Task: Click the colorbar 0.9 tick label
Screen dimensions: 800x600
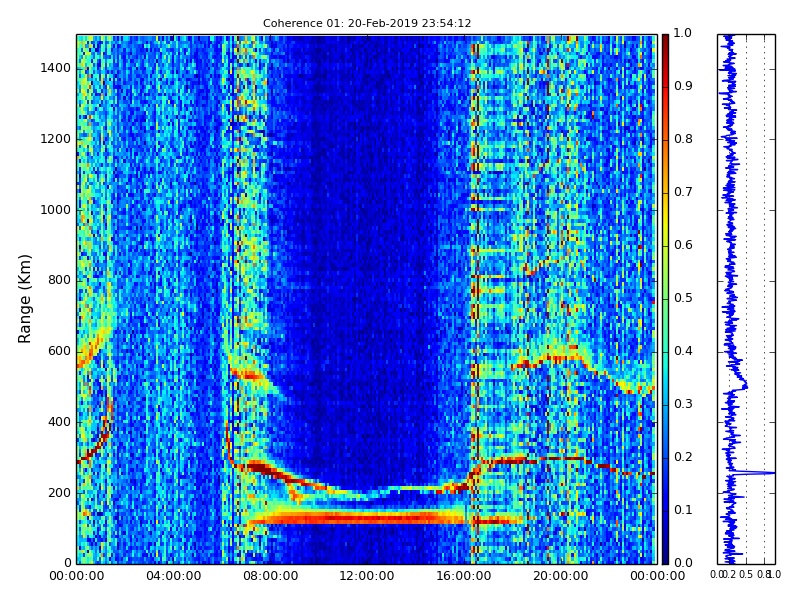Action: (x=683, y=86)
